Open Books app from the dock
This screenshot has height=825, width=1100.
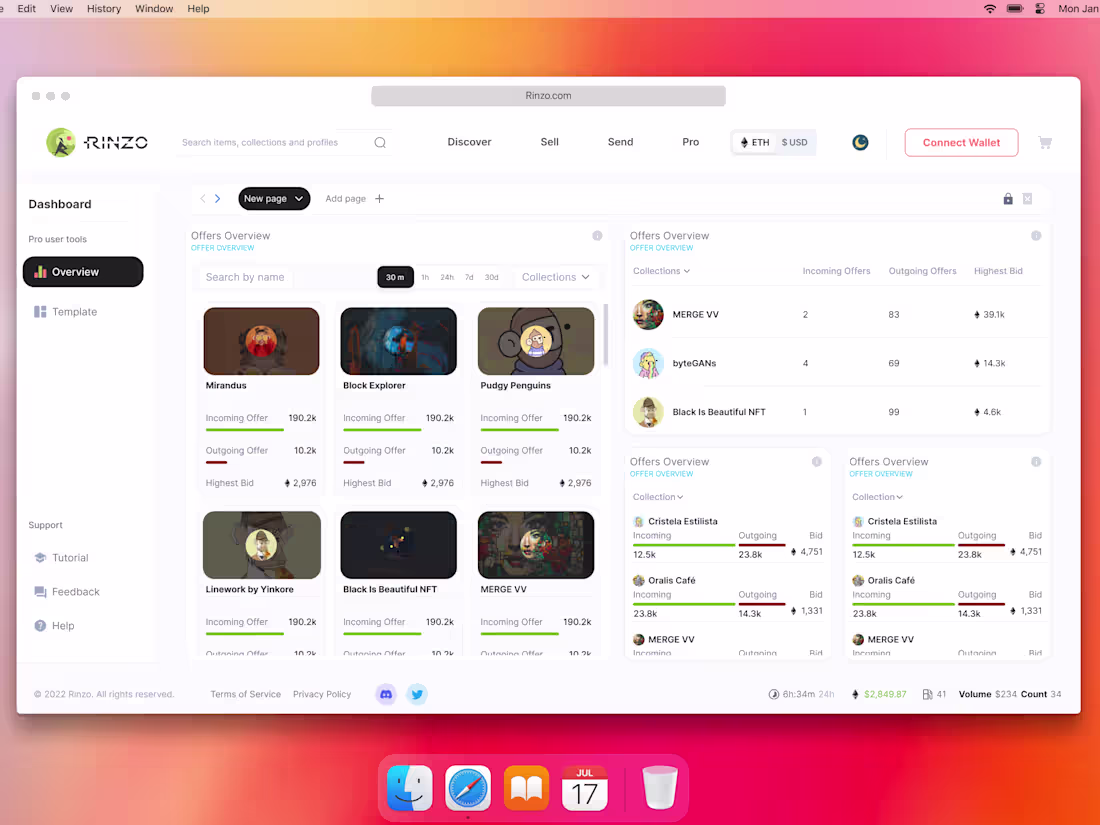pos(526,788)
